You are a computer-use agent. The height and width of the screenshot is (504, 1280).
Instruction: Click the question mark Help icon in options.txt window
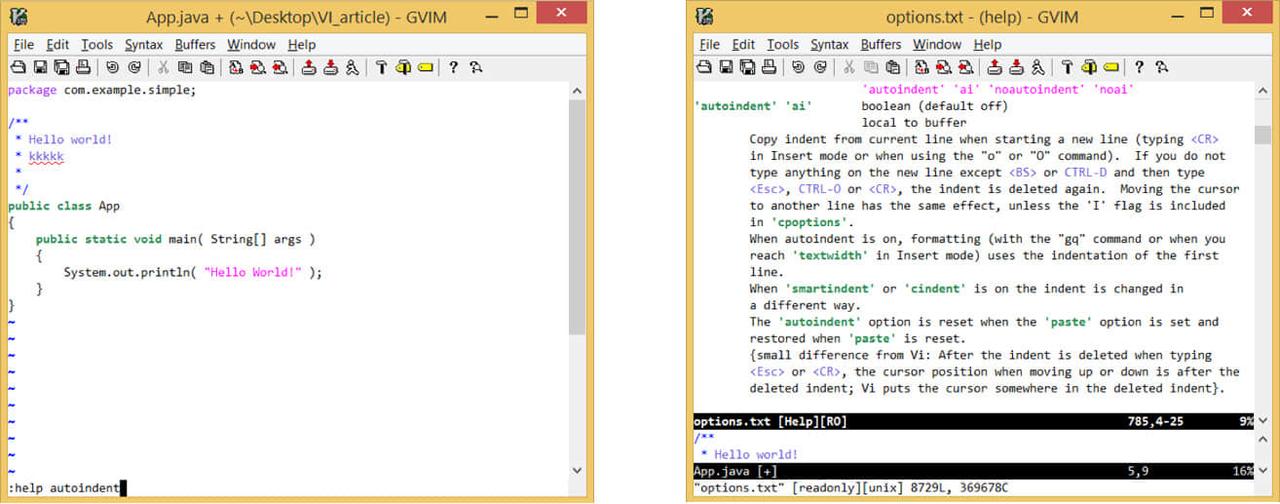pyautogui.click(x=1138, y=67)
